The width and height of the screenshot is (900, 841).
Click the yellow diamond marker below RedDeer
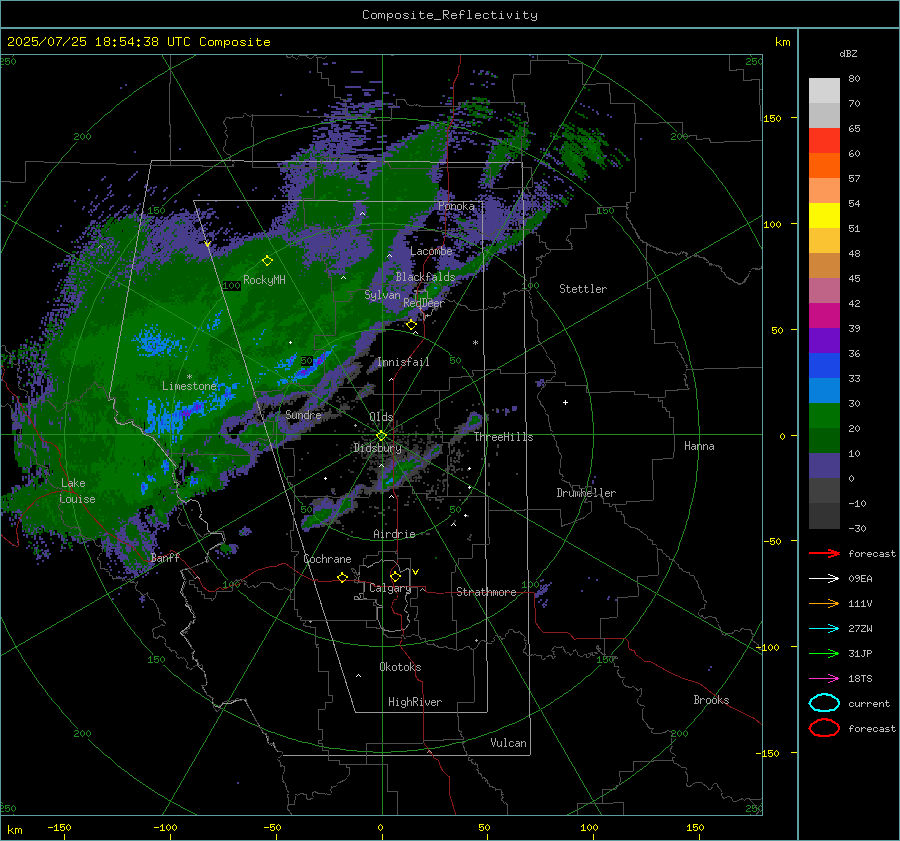412,325
